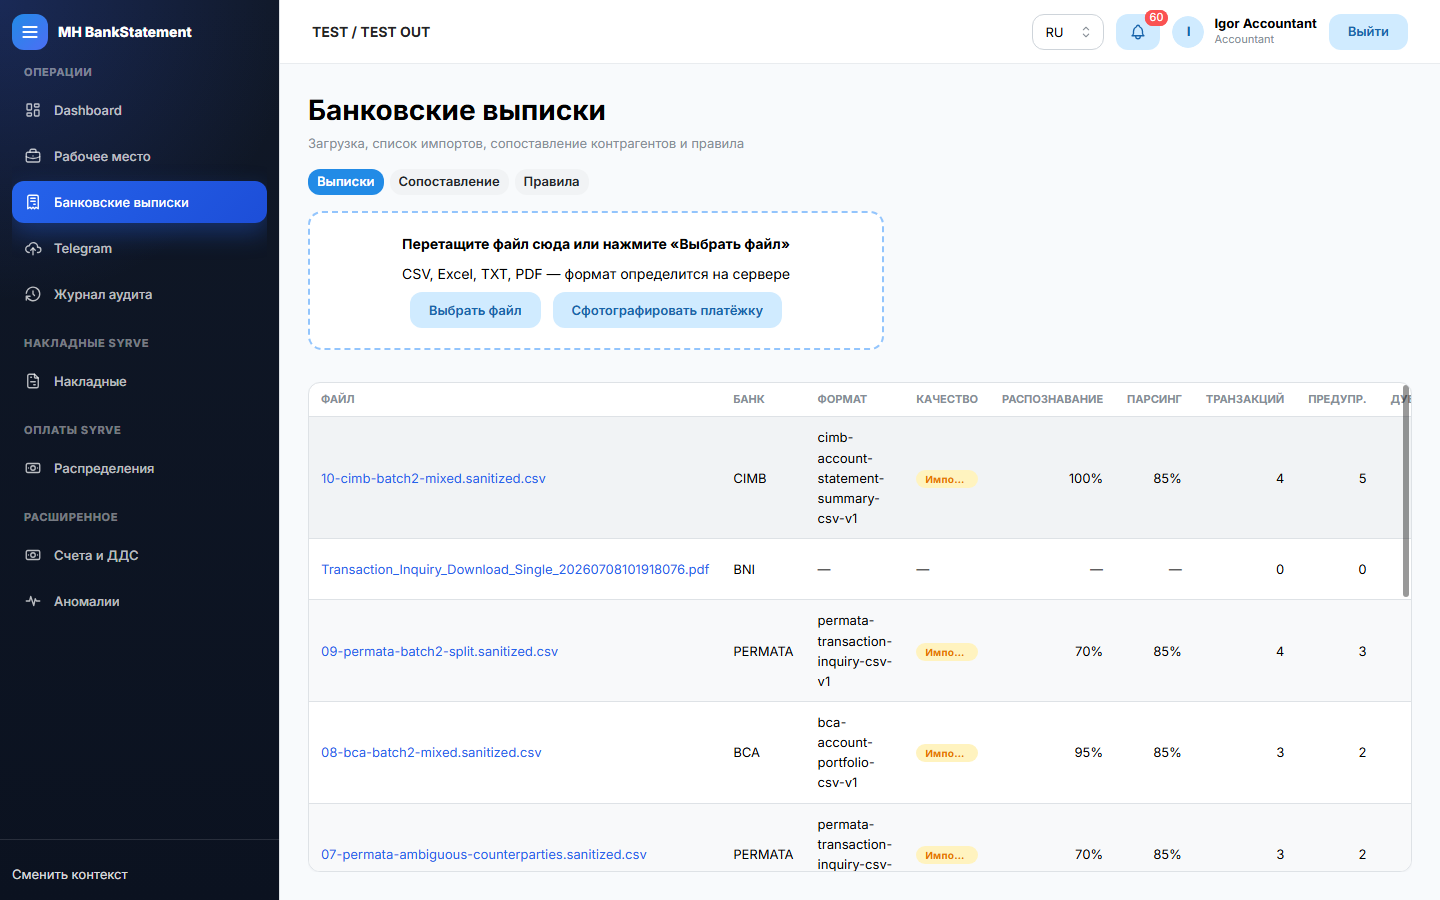This screenshot has width=1440, height=900.
Task: Click the BNI bank cell
Action: click(x=744, y=570)
